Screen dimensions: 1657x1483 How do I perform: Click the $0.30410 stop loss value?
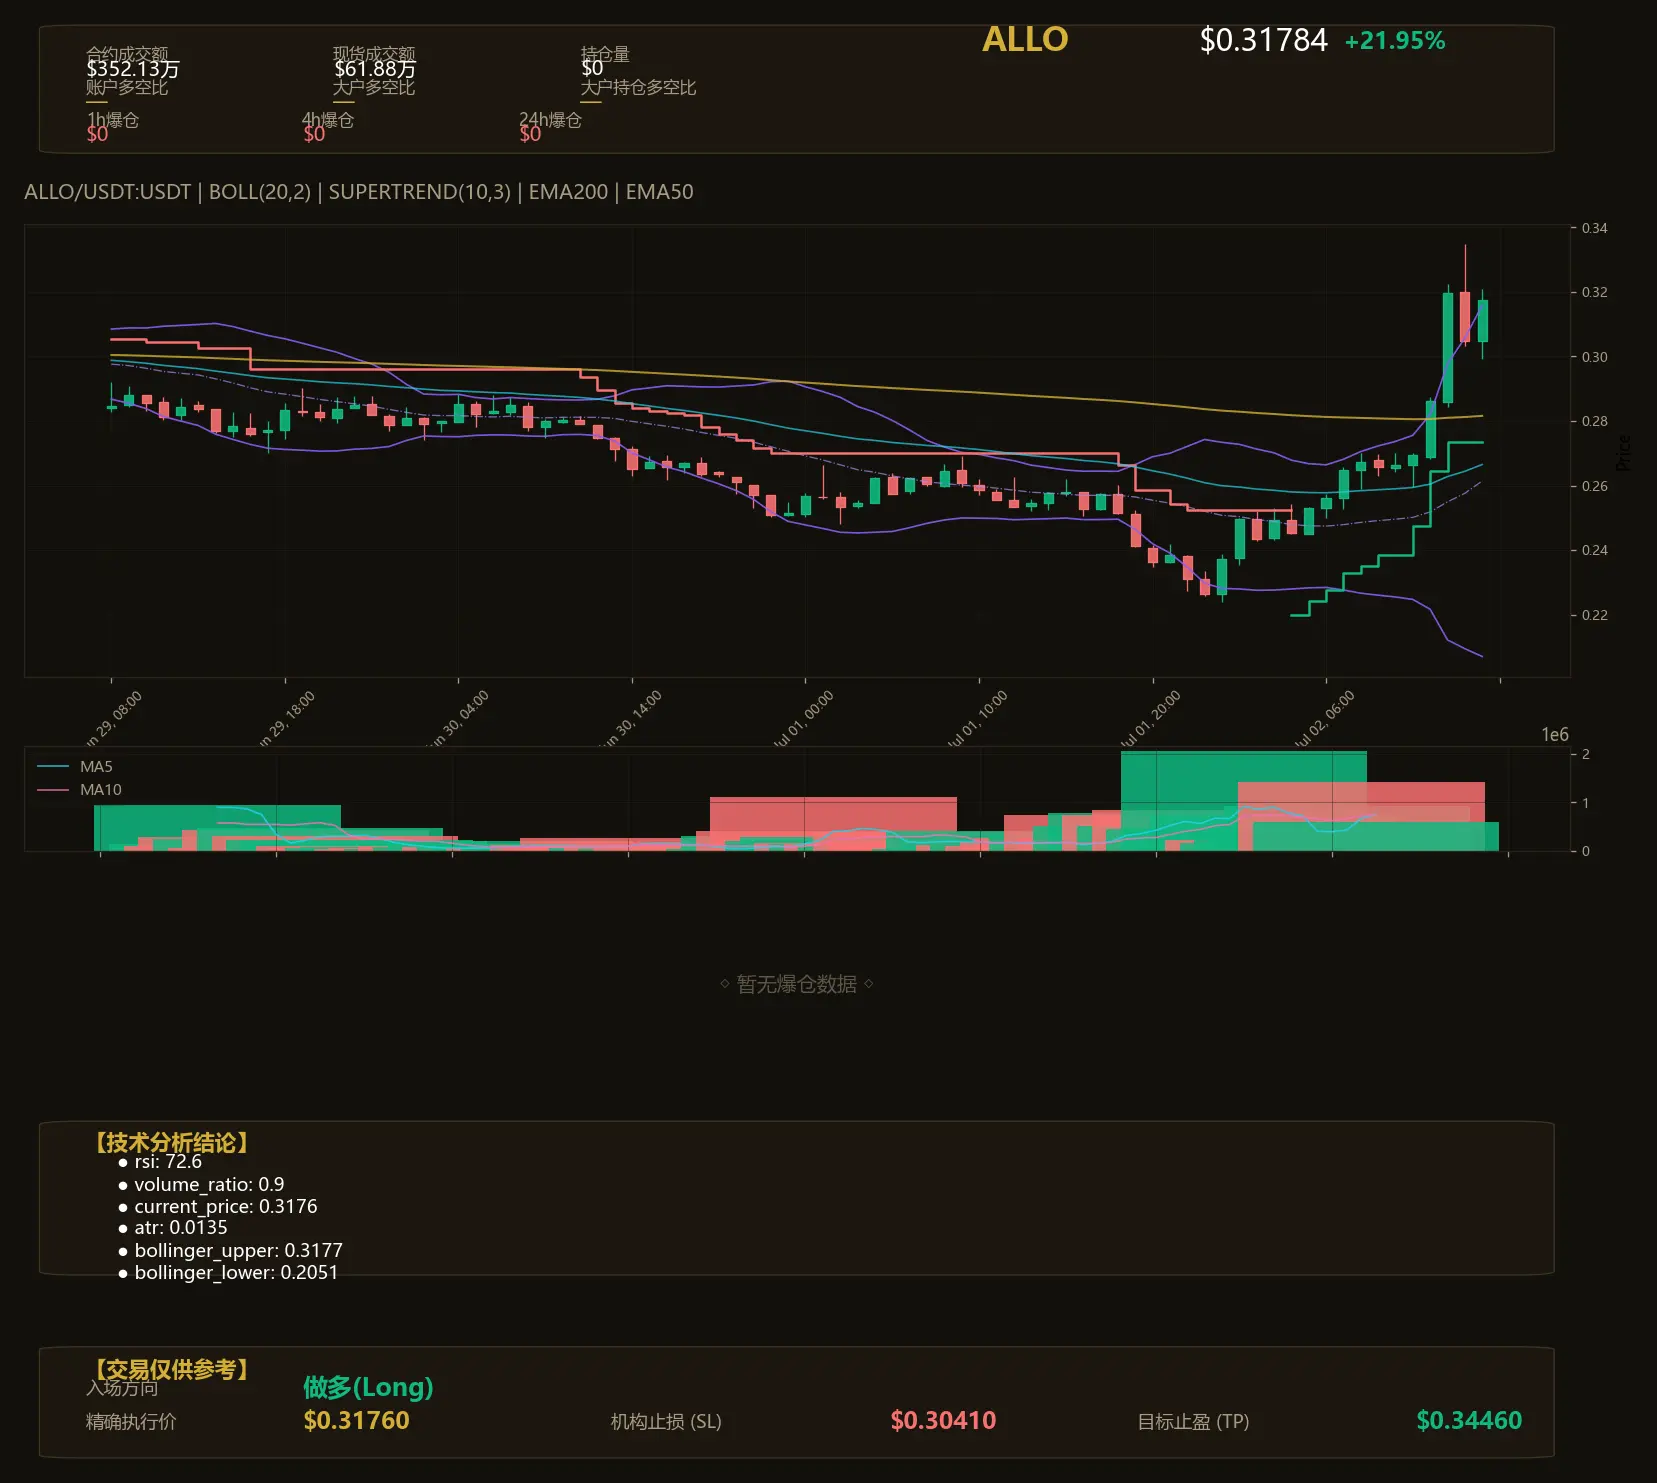click(943, 1421)
